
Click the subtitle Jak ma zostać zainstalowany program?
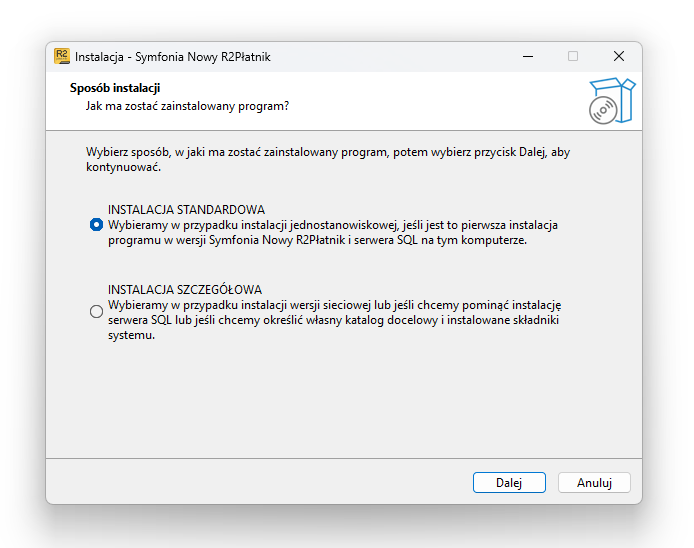coord(187,106)
